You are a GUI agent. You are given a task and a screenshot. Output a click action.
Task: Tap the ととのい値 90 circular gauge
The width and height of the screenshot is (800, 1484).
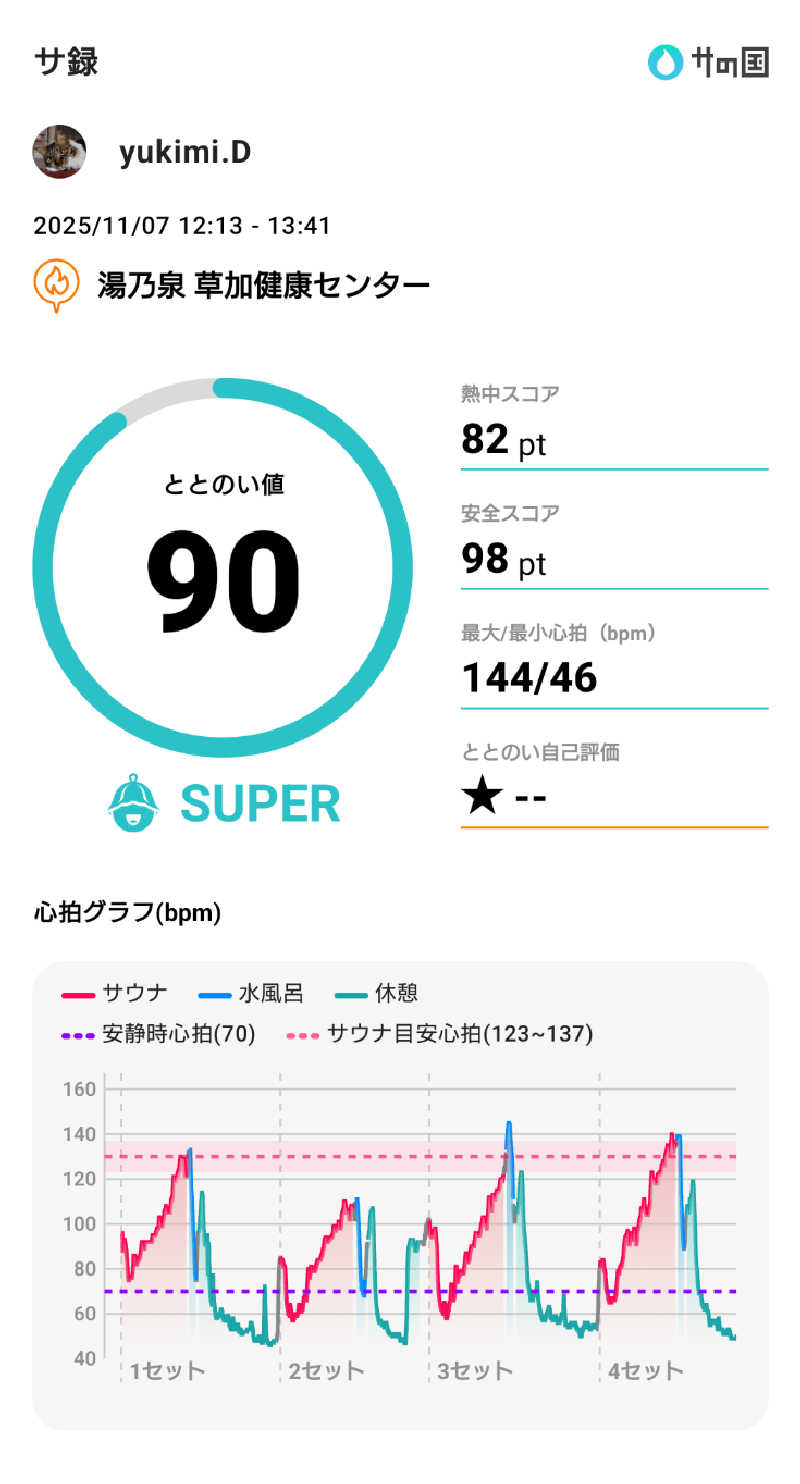point(222,568)
